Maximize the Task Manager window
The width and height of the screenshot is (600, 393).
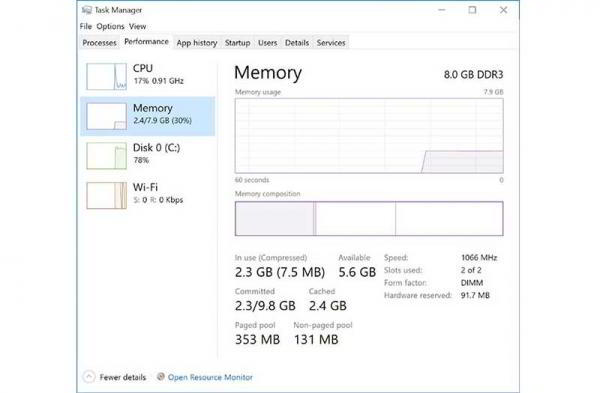473,10
